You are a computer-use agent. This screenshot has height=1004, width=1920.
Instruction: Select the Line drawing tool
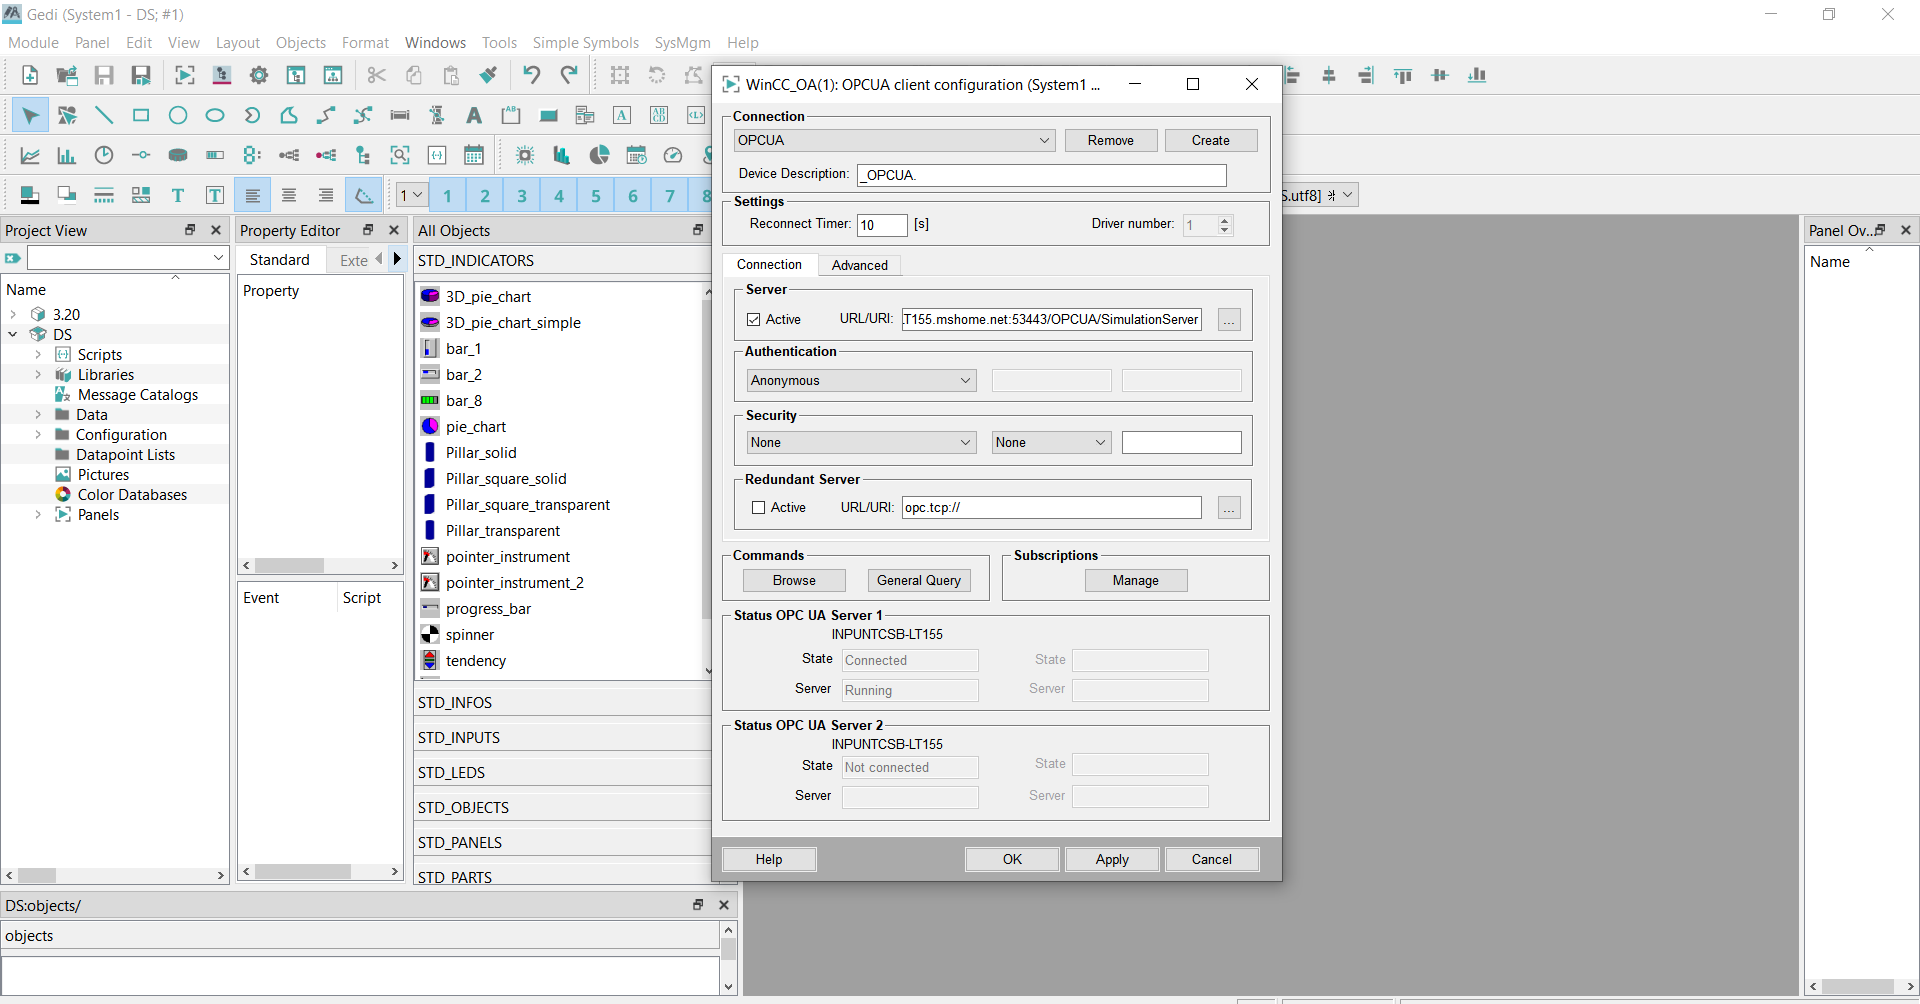click(104, 116)
